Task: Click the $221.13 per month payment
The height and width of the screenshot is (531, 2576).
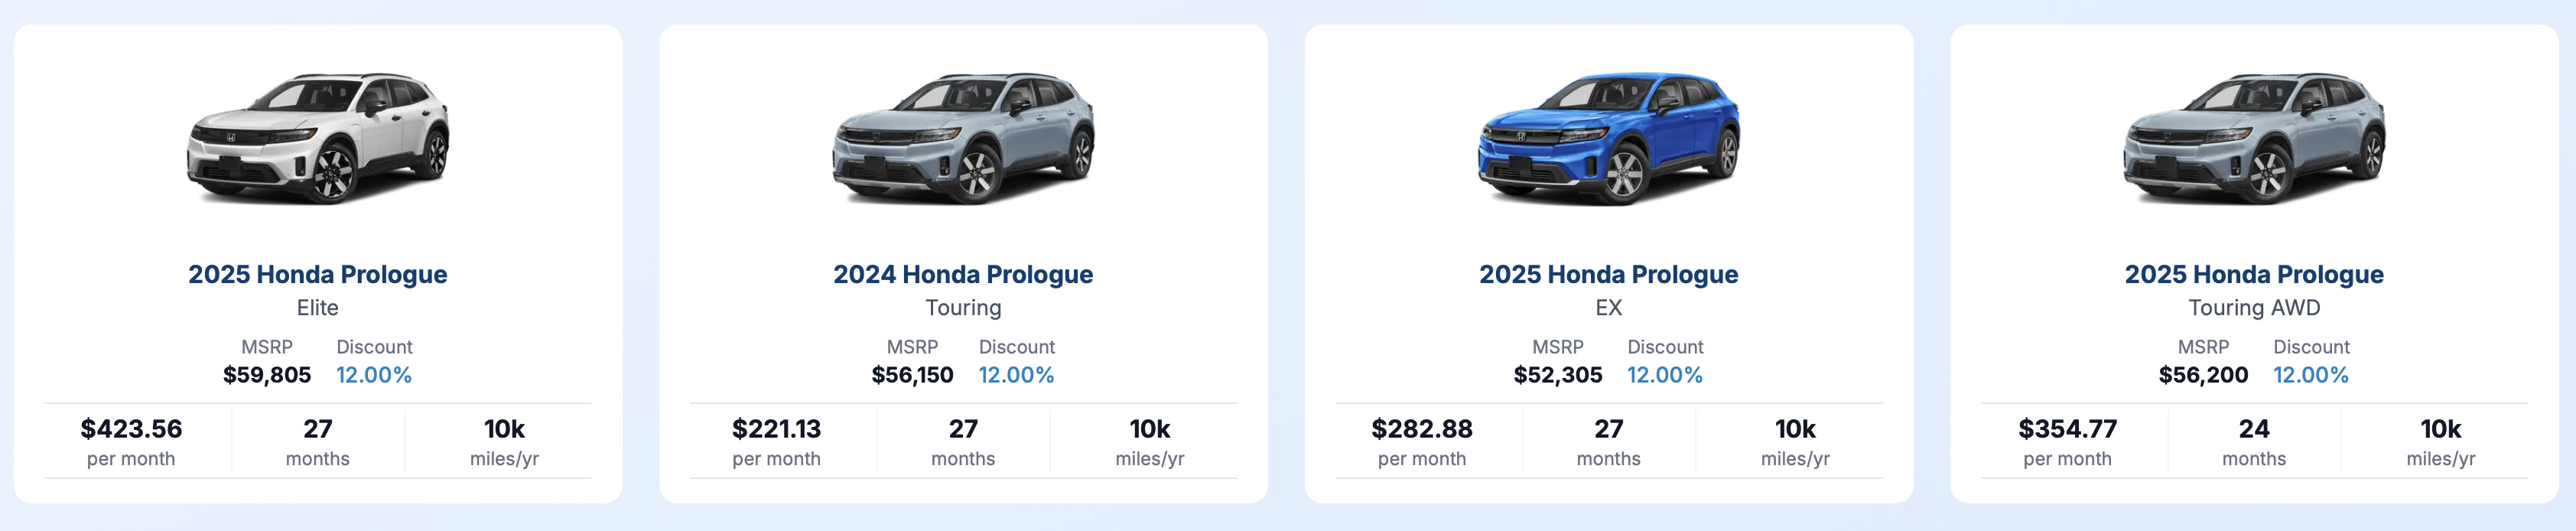Action: (x=776, y=429)
